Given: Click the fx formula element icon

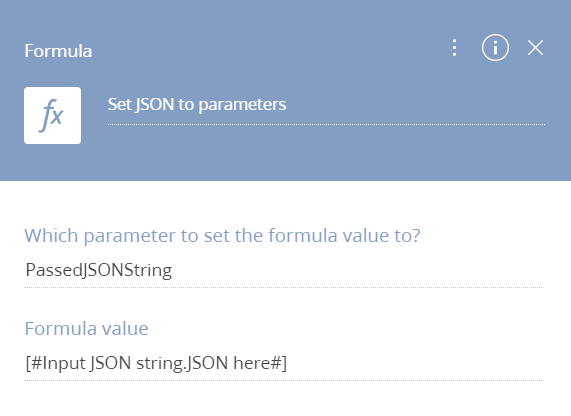Looking at the screenshot, I should [x=52, y=115].
